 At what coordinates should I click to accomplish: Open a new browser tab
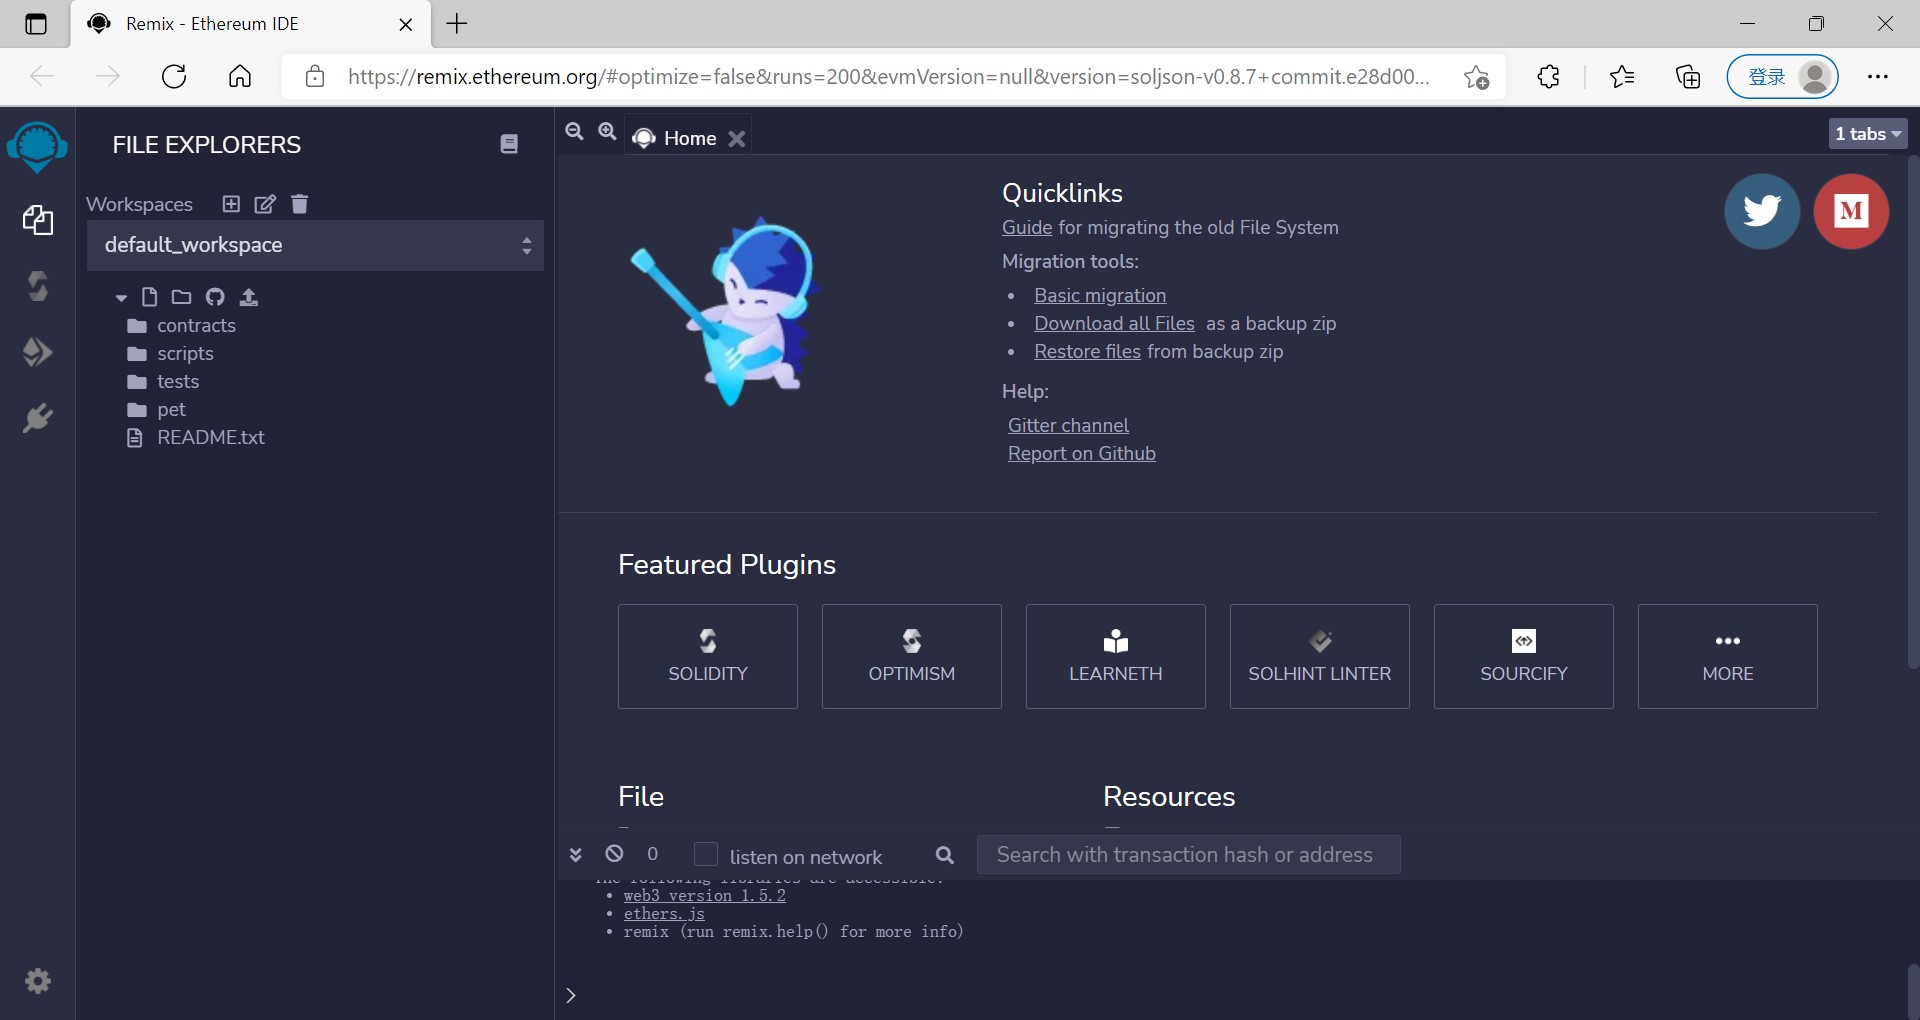[x=457, y=24]
